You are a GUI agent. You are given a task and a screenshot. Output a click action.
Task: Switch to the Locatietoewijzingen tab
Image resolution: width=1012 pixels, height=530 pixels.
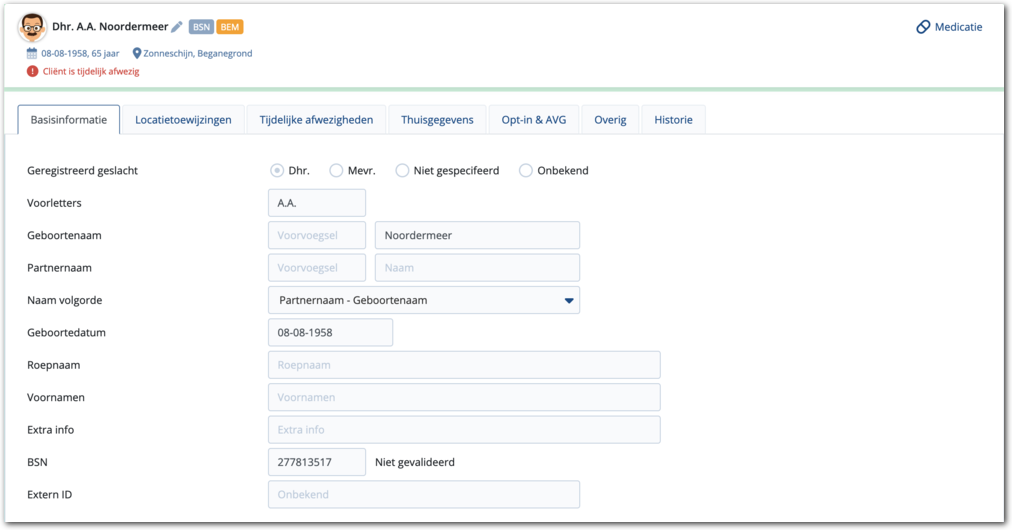tap(183, 120)
